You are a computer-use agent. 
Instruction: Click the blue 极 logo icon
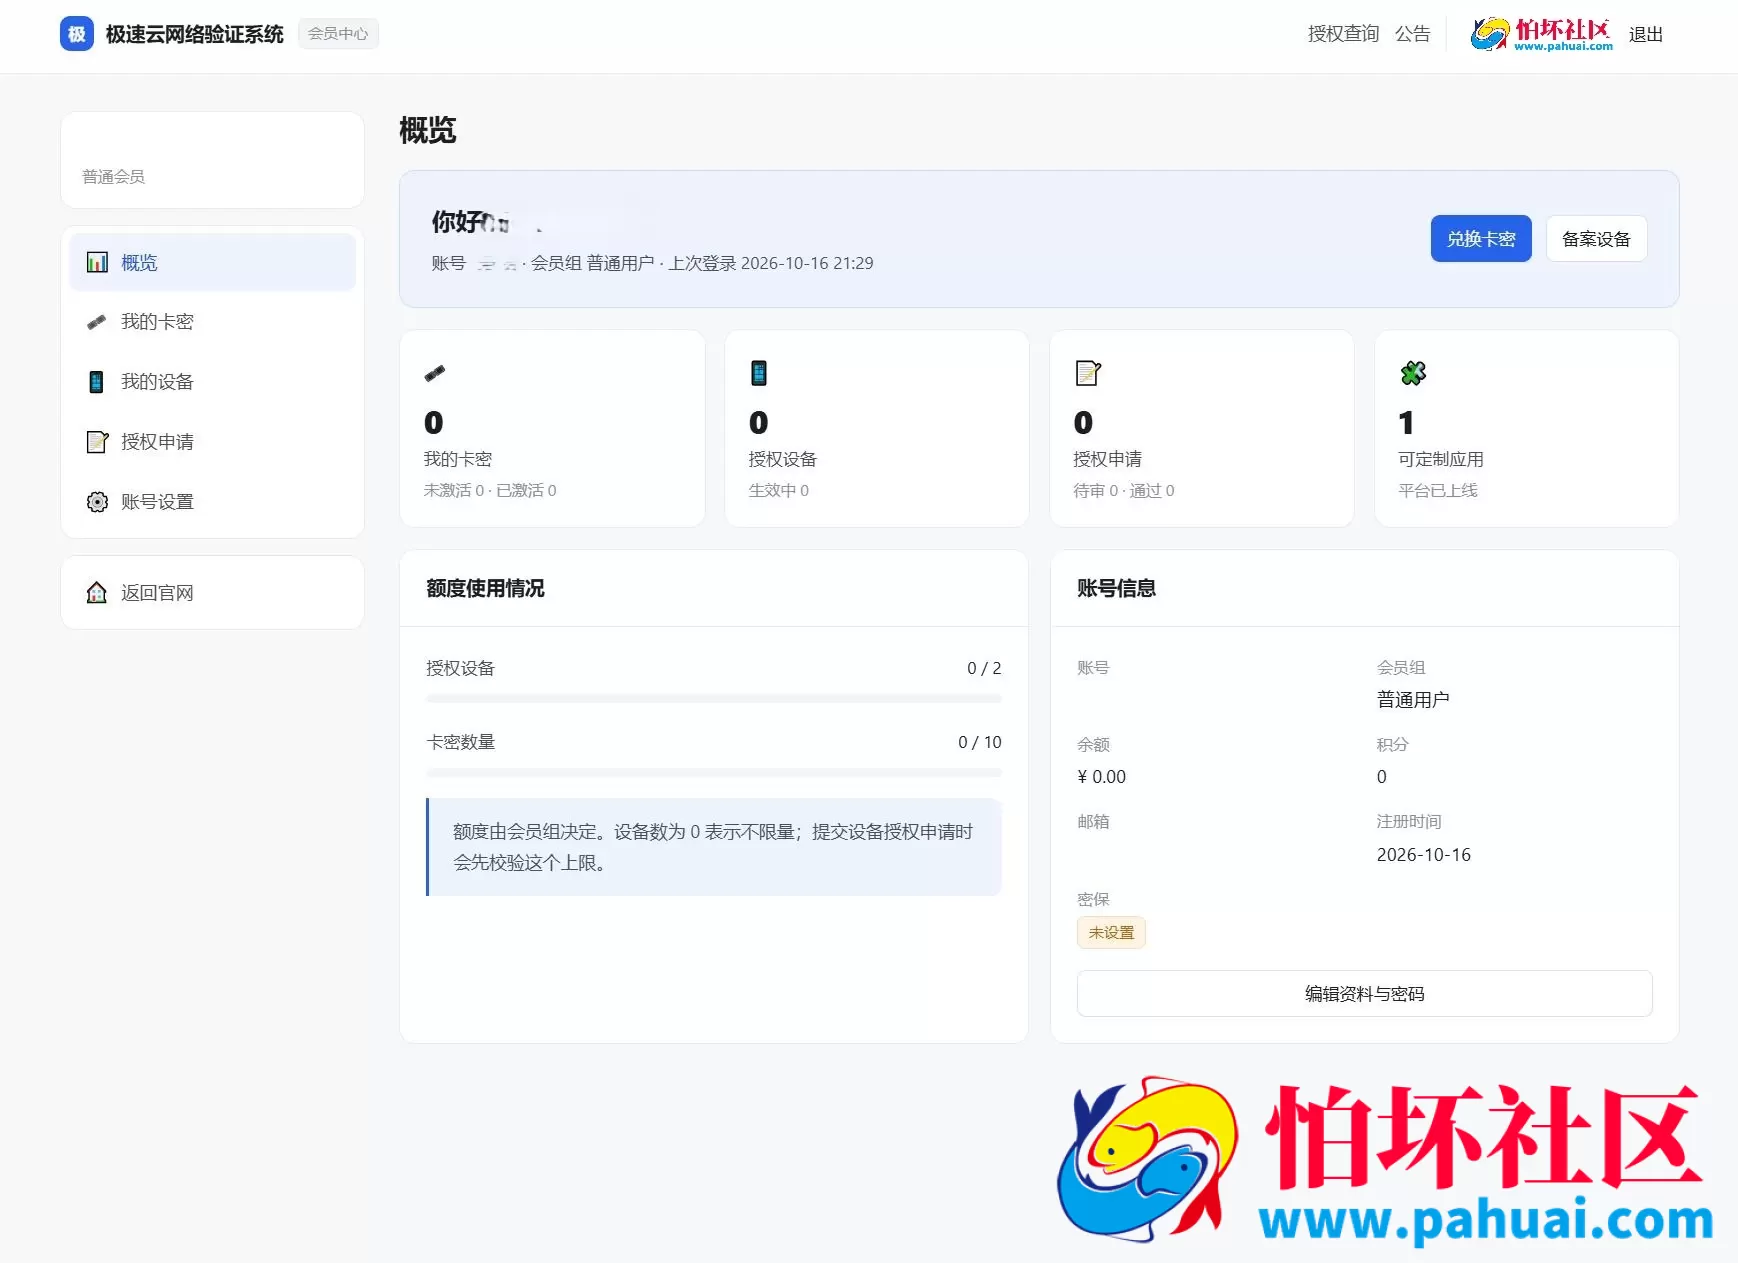pos(77,34)
